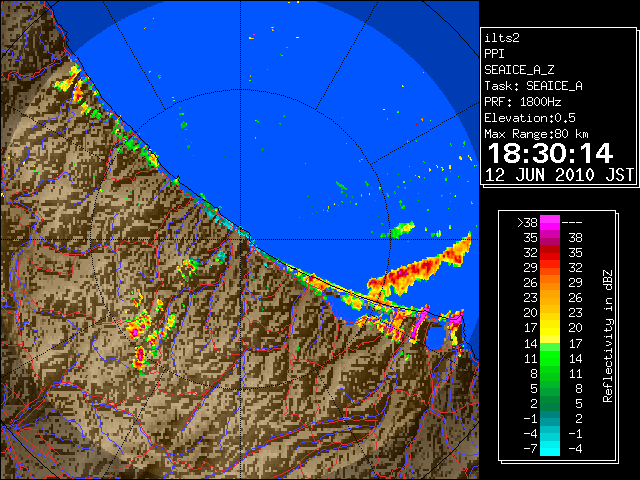Select the 'SEAICE_A_Z' product text
The width and height of the screenshot is (640, 480).
click(x=519, y=70)
